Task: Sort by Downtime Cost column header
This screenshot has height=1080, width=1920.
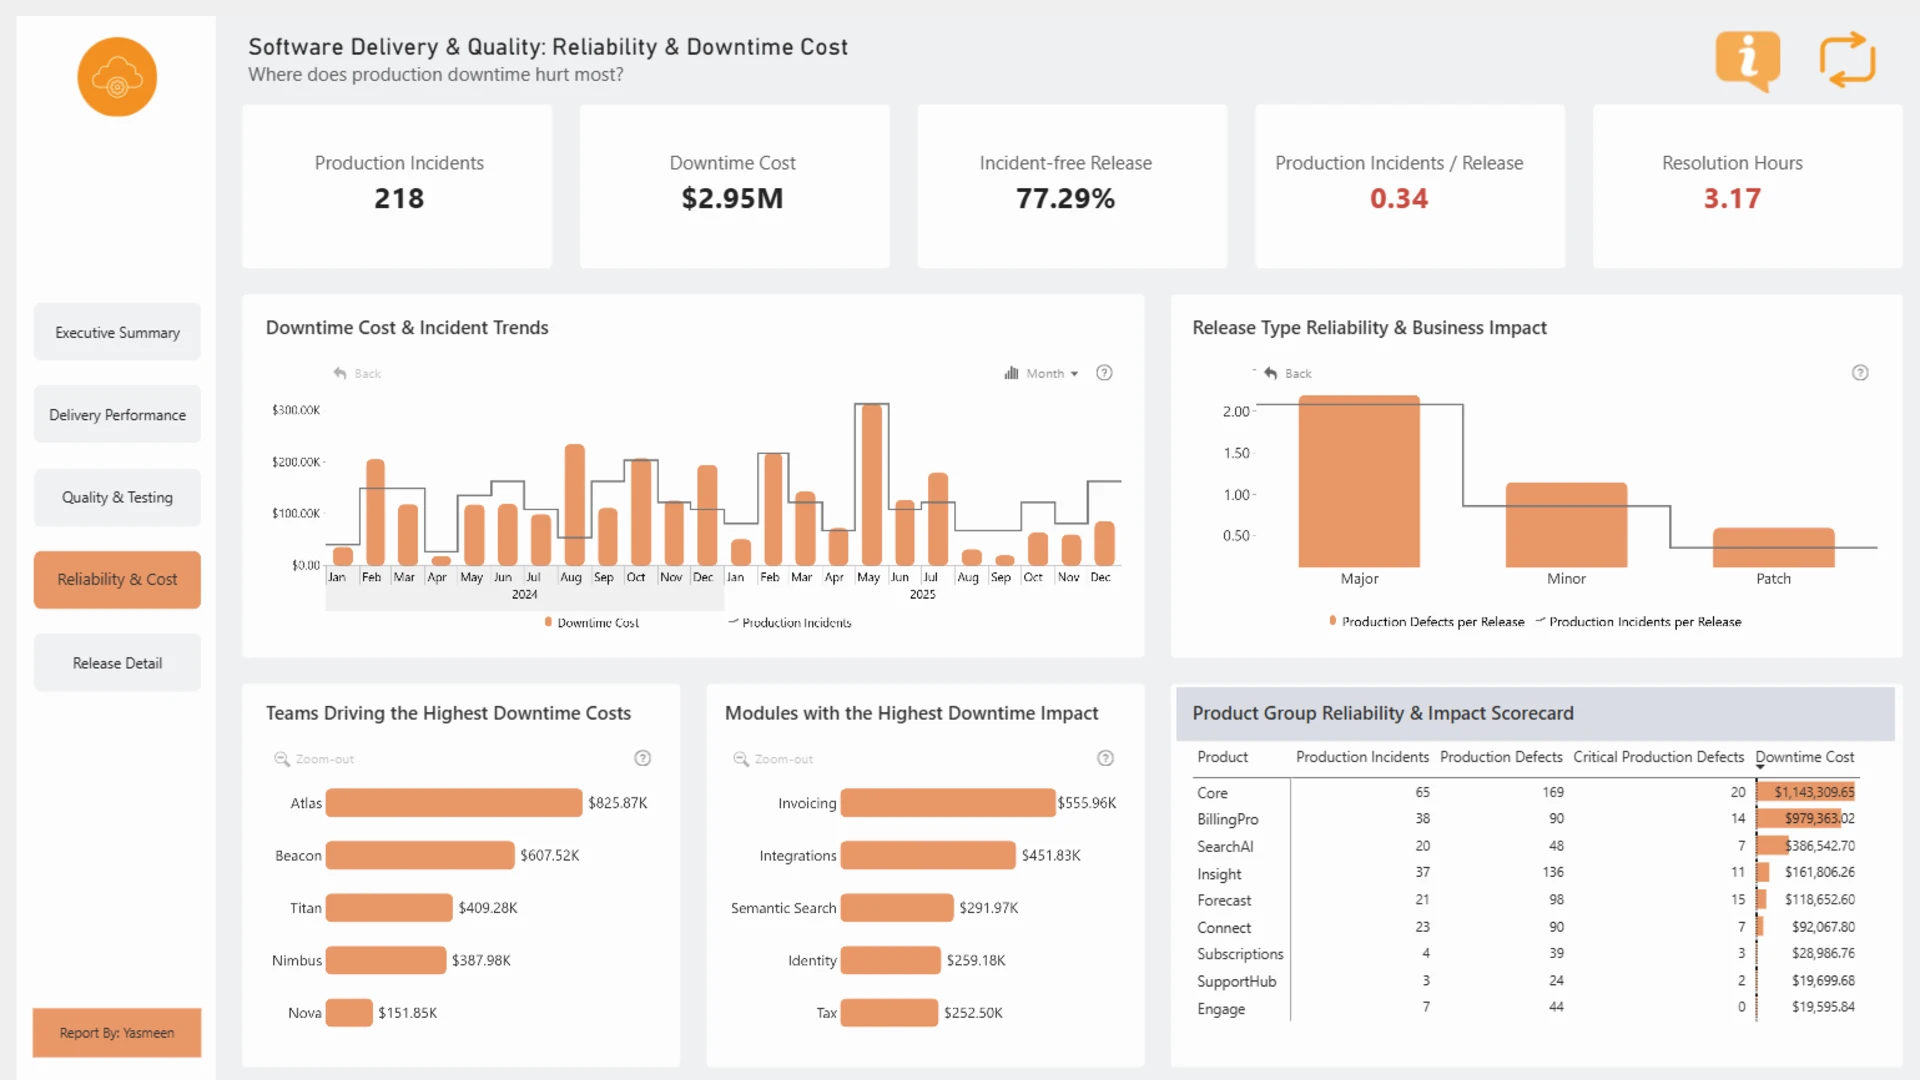Action: [x=1804, y=757]
